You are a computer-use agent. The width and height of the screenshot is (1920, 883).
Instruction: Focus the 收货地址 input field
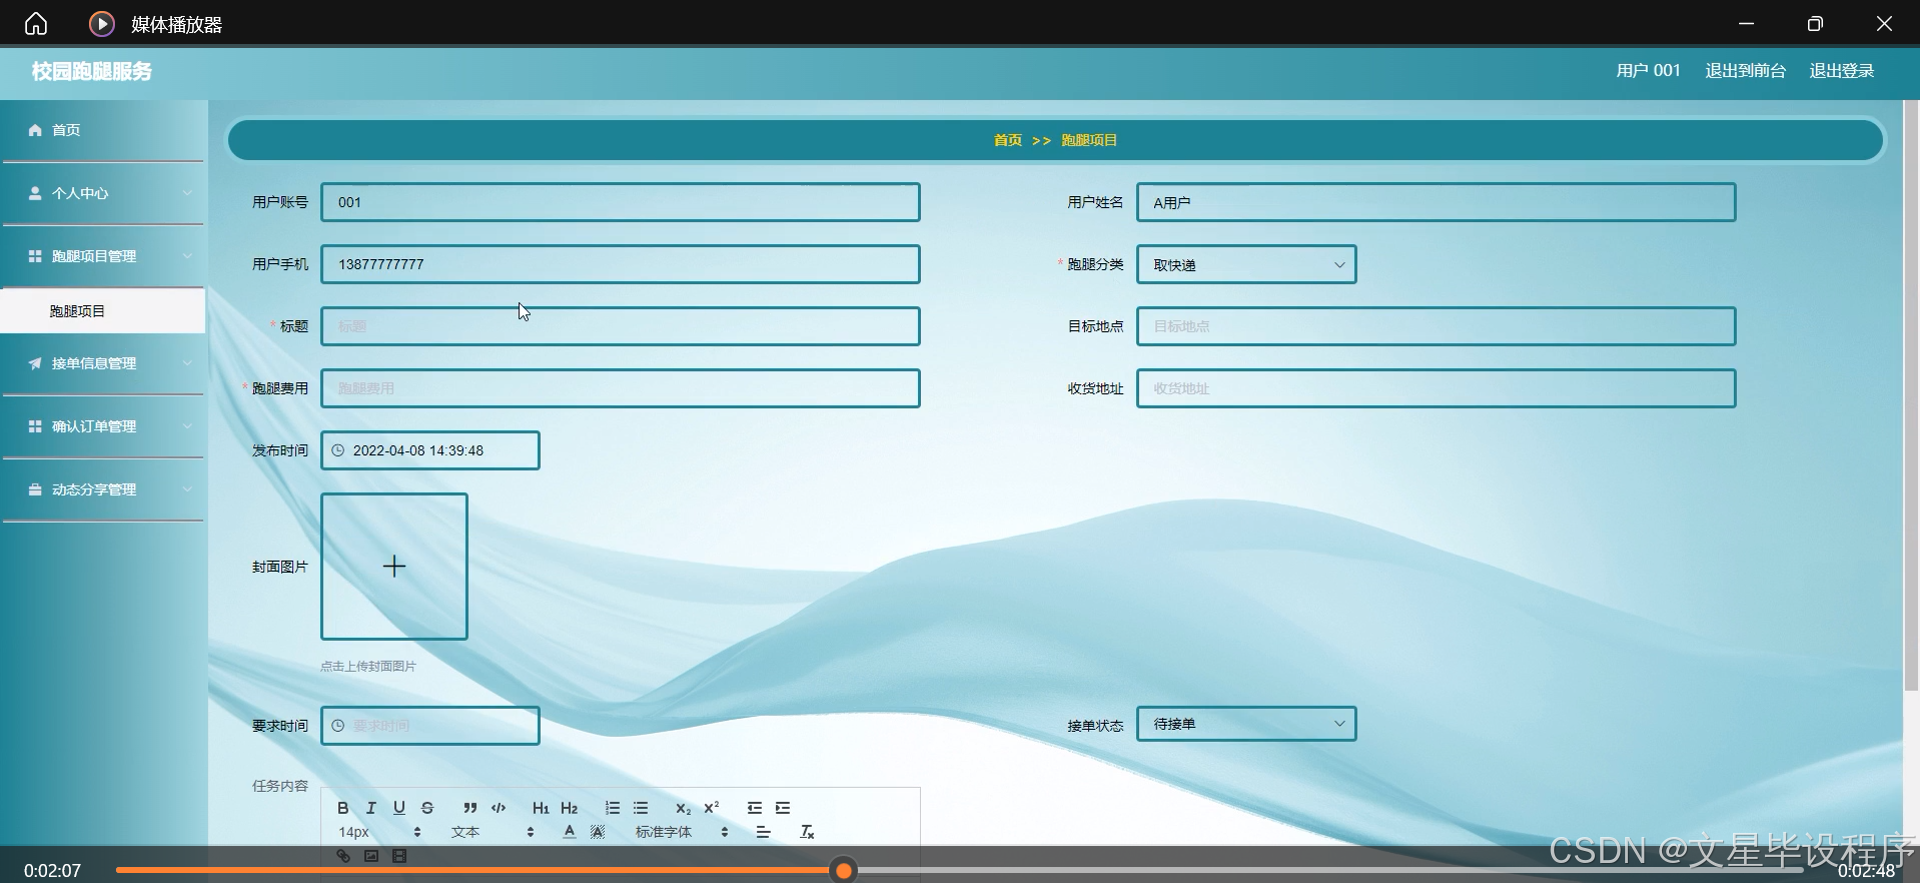(1436, 388)
